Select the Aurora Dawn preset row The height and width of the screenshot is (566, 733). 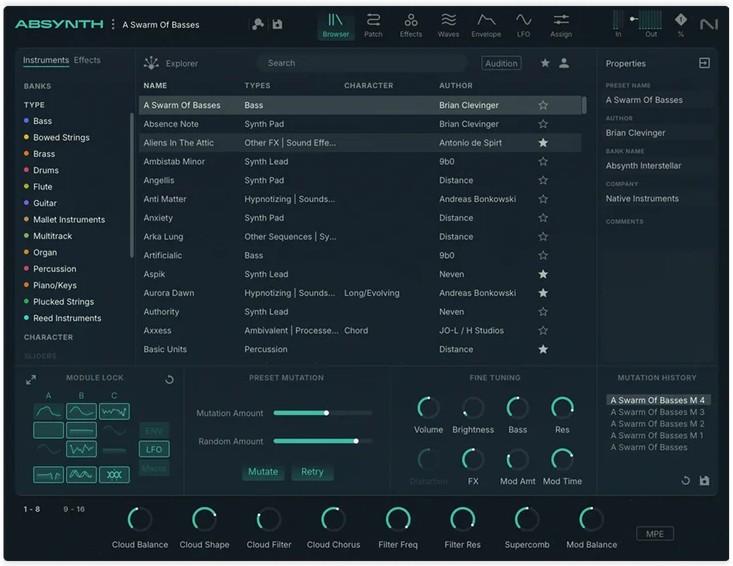click(x=360, y=293)
